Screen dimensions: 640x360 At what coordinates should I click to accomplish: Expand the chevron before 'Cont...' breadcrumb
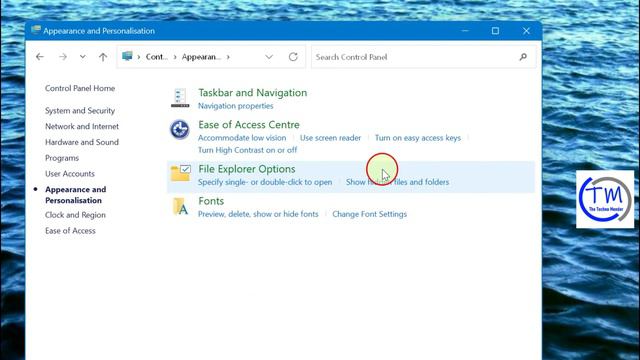tap(139, 57)
